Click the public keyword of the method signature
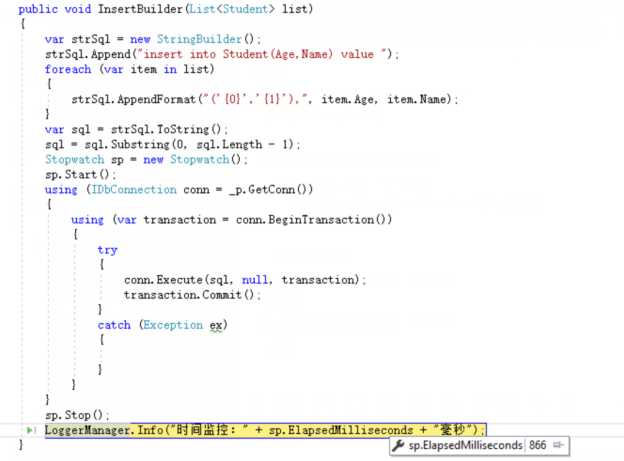This screenshot has width=624, height=461. 38,9
